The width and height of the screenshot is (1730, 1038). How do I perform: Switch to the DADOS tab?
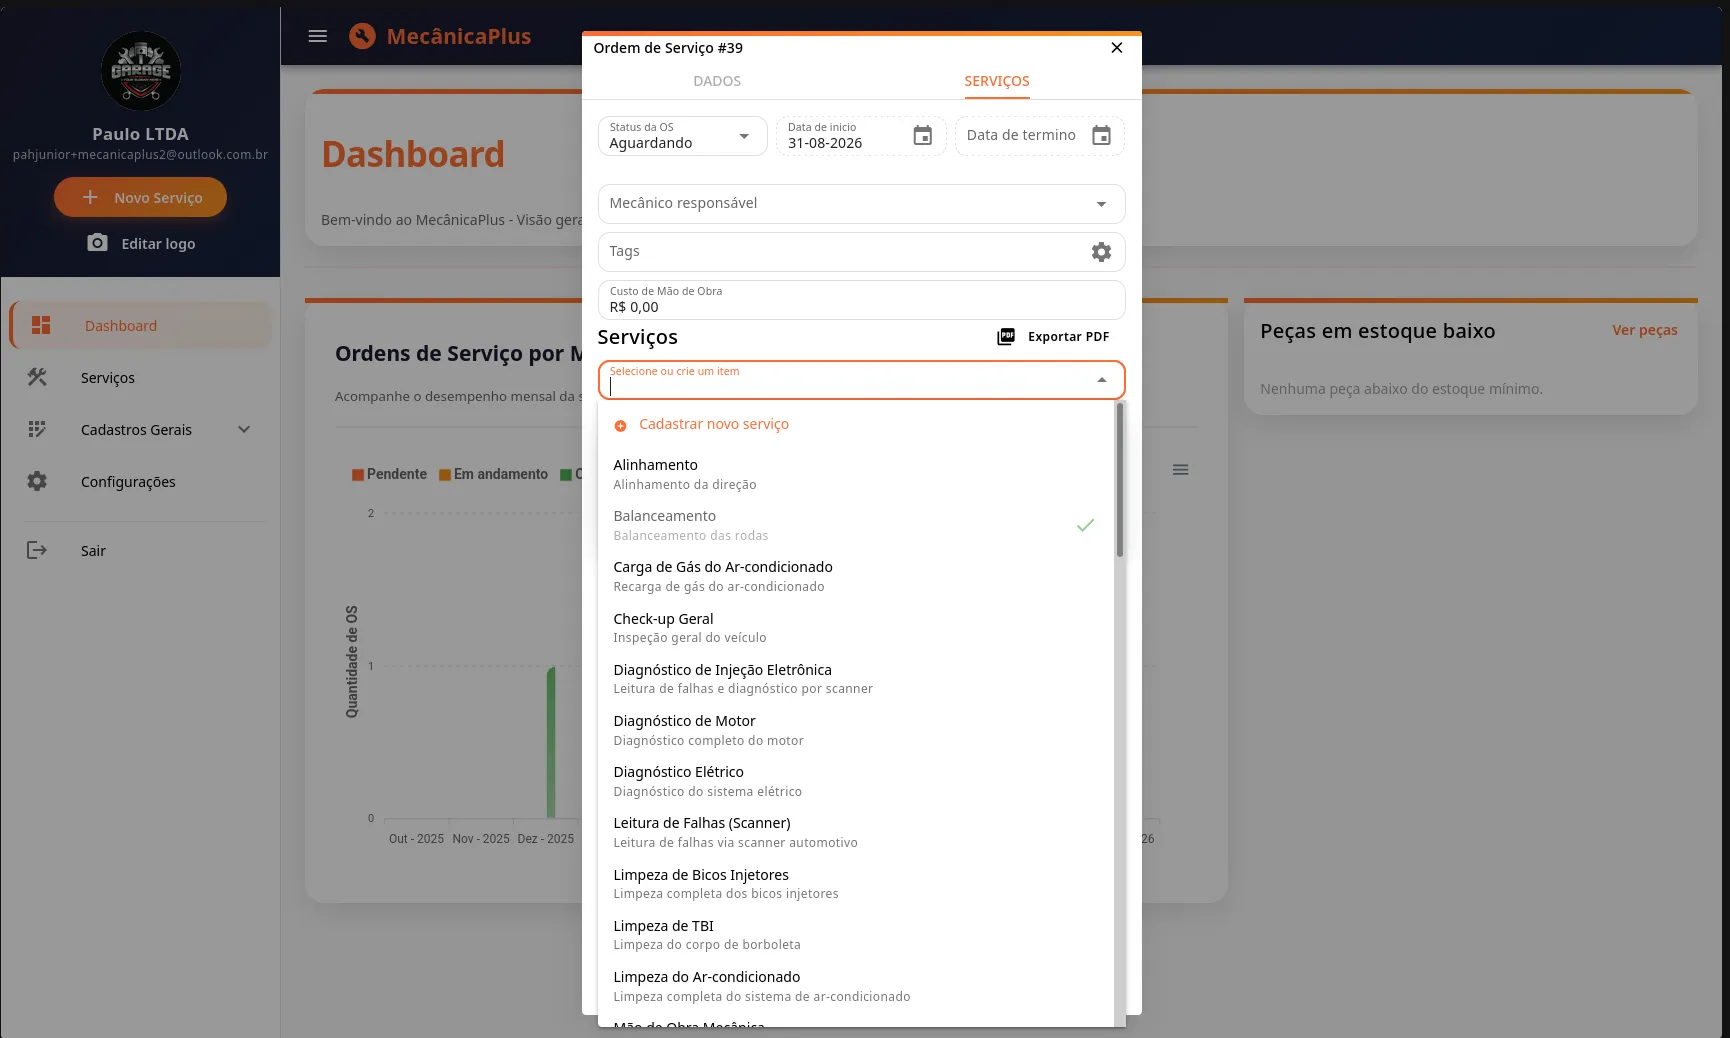coord(717,81)
